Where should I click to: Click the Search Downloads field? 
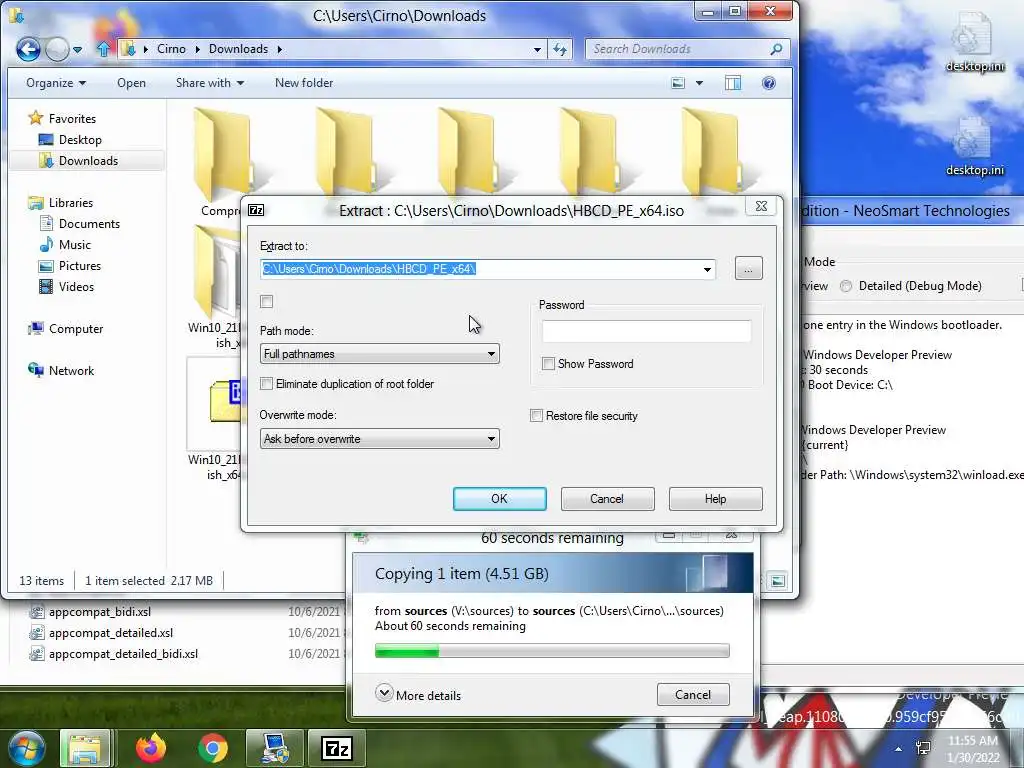point(679,49)
